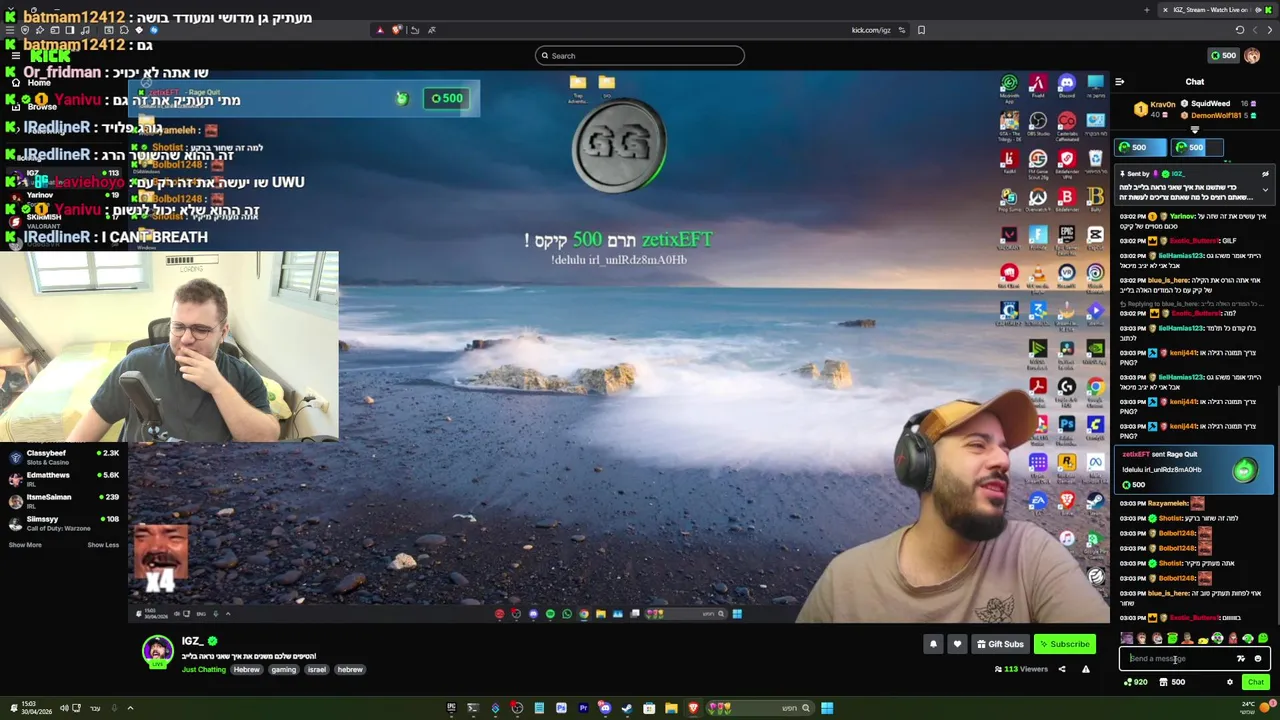The image size is (1280, 720).
Task: Click first 500 kicks goal progress bar
Action: [1140, 147]
